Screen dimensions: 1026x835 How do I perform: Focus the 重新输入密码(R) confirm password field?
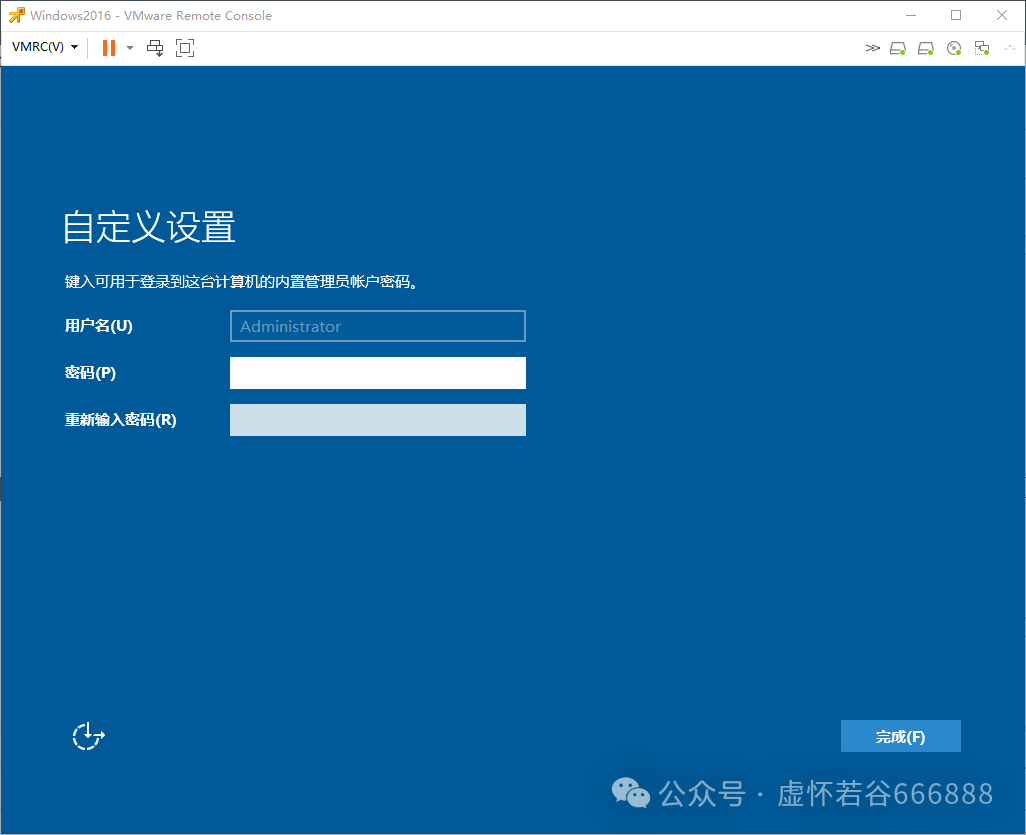pyautogui.click(x=378, y=420)
